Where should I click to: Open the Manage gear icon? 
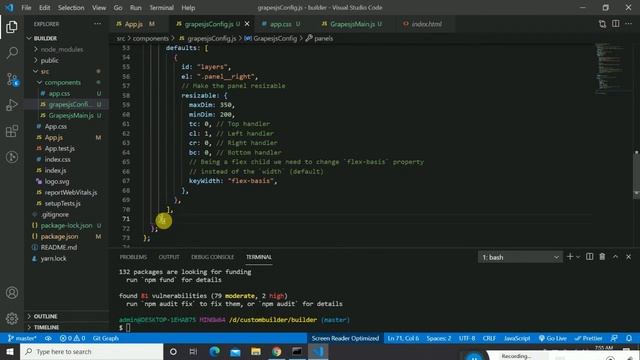12,318
